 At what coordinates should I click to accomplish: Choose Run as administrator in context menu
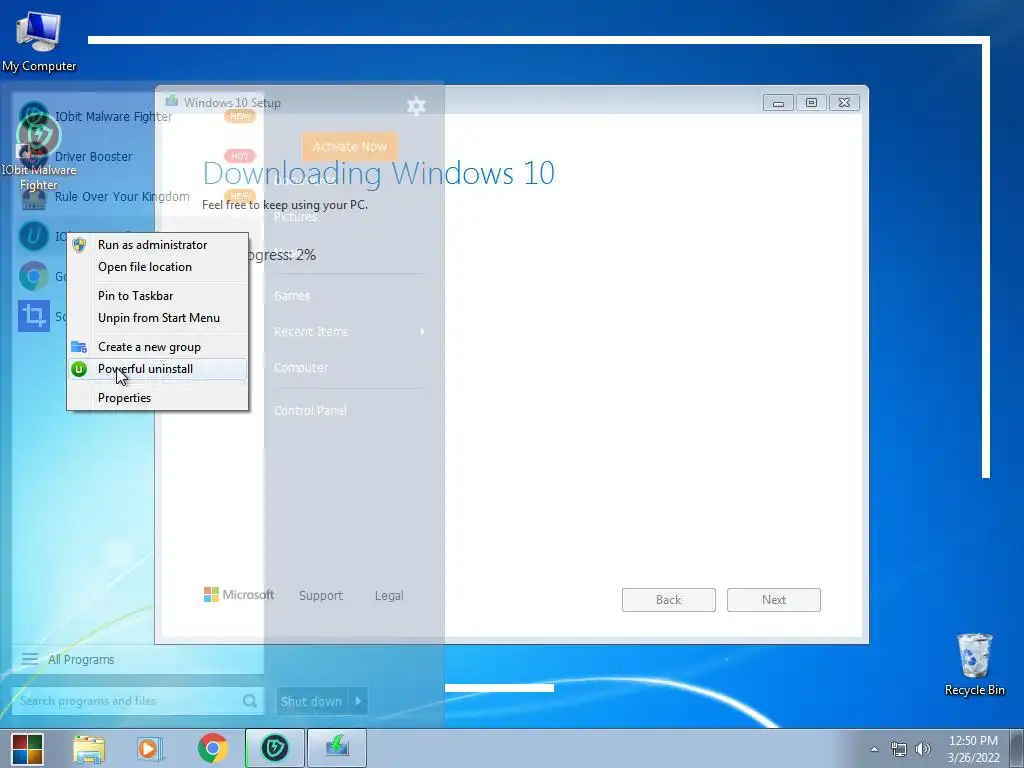point(157,245)
